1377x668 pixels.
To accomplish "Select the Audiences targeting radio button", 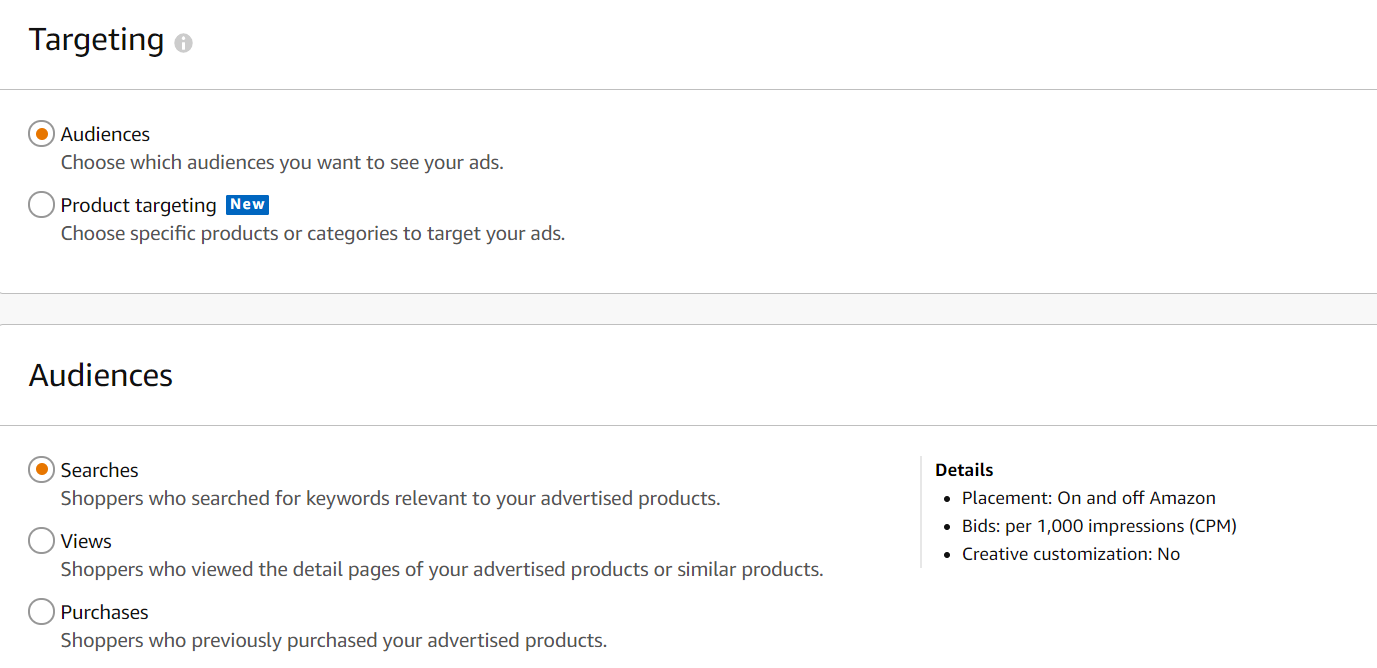I will coord(41,134).
